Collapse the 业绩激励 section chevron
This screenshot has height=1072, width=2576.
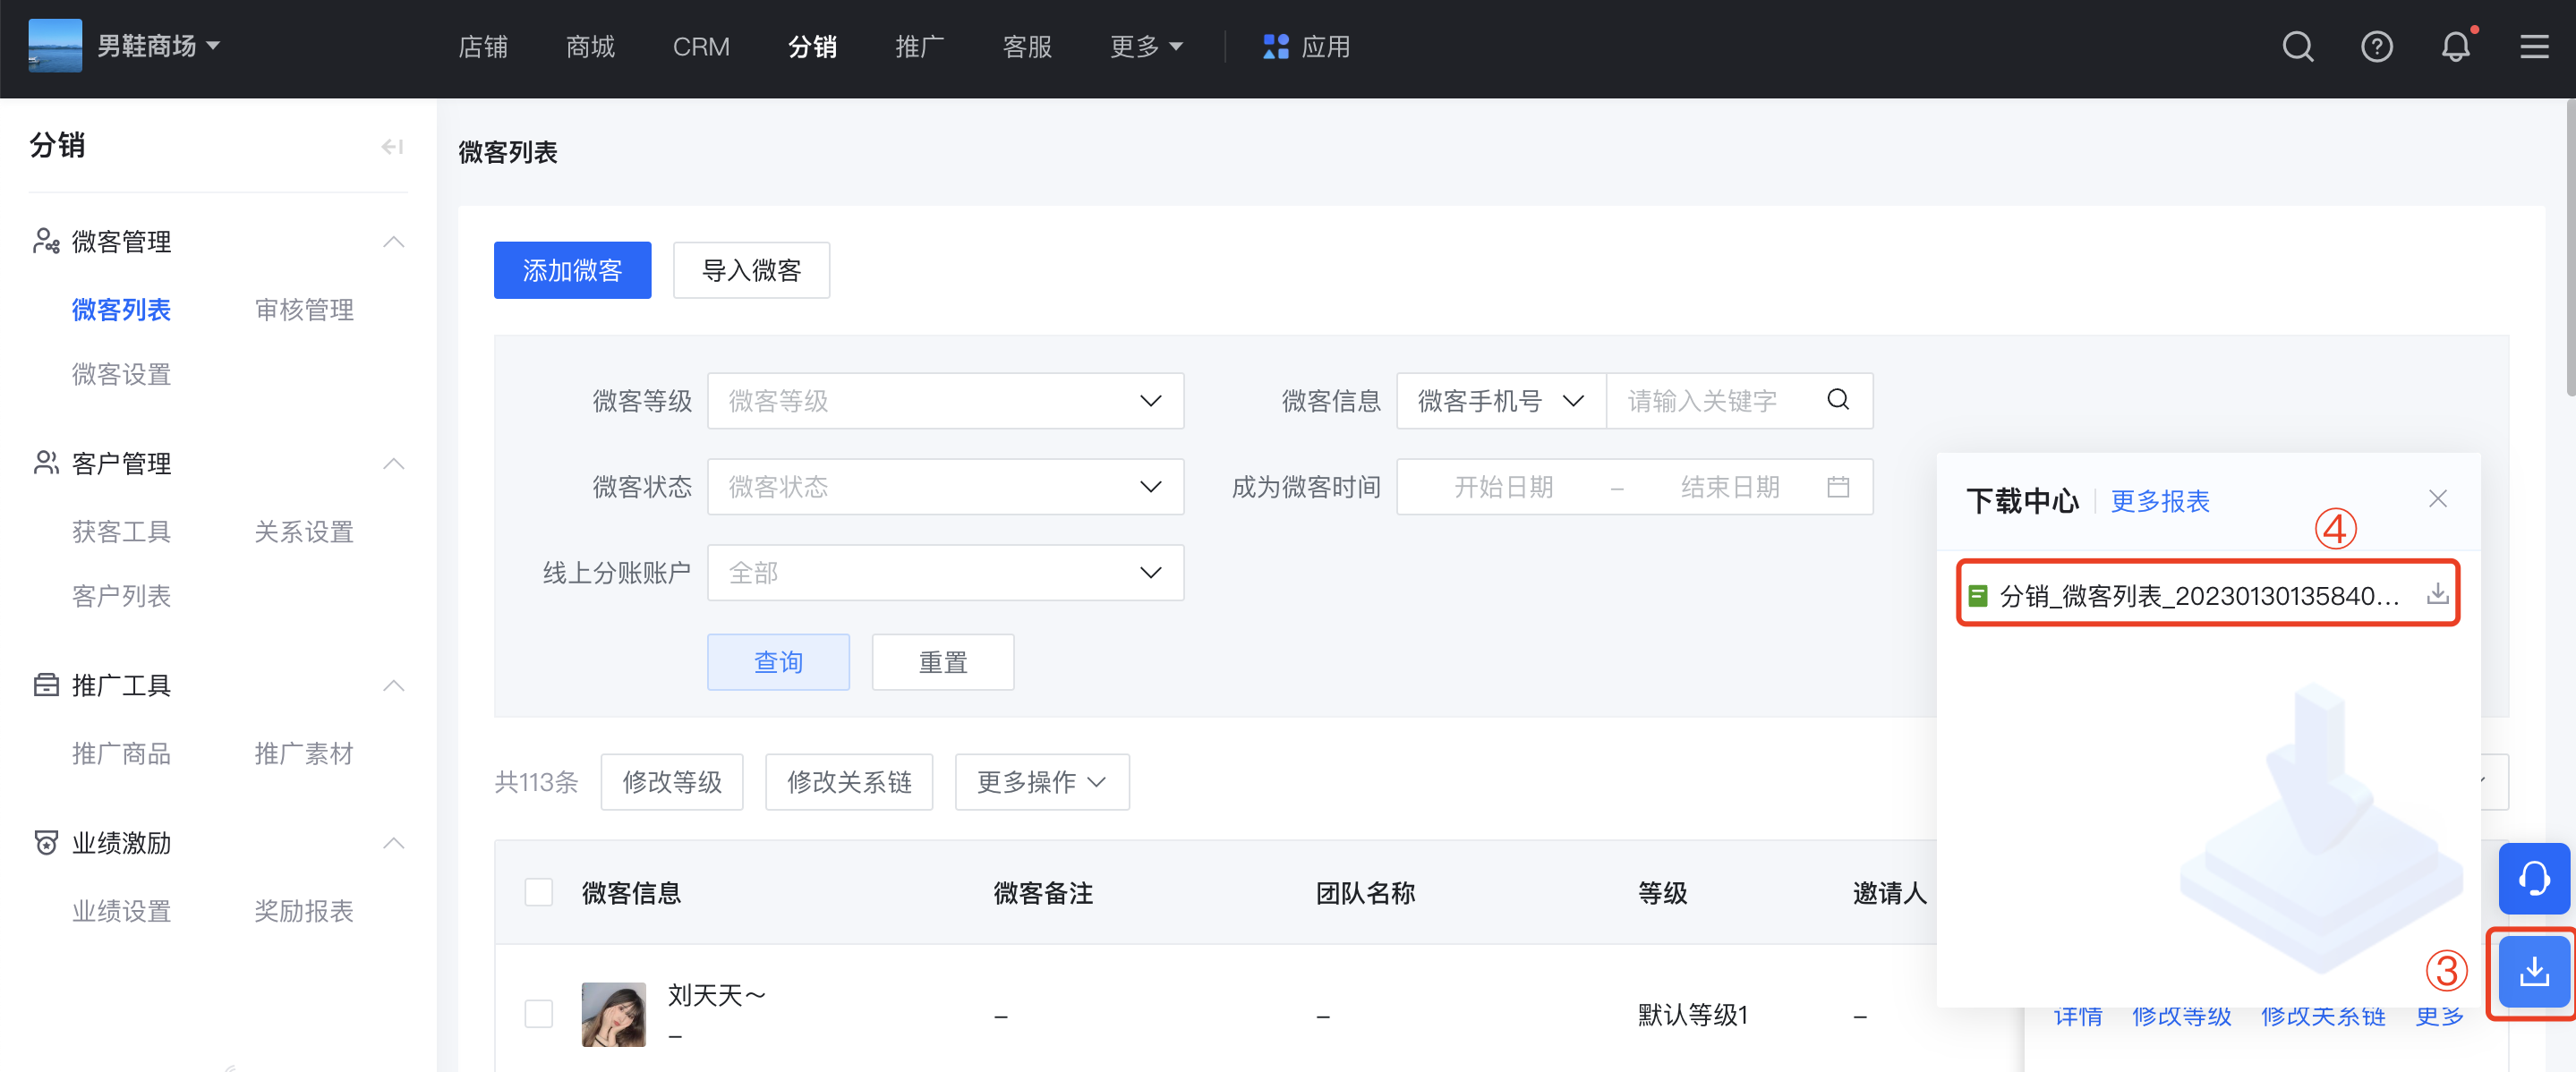394,843
